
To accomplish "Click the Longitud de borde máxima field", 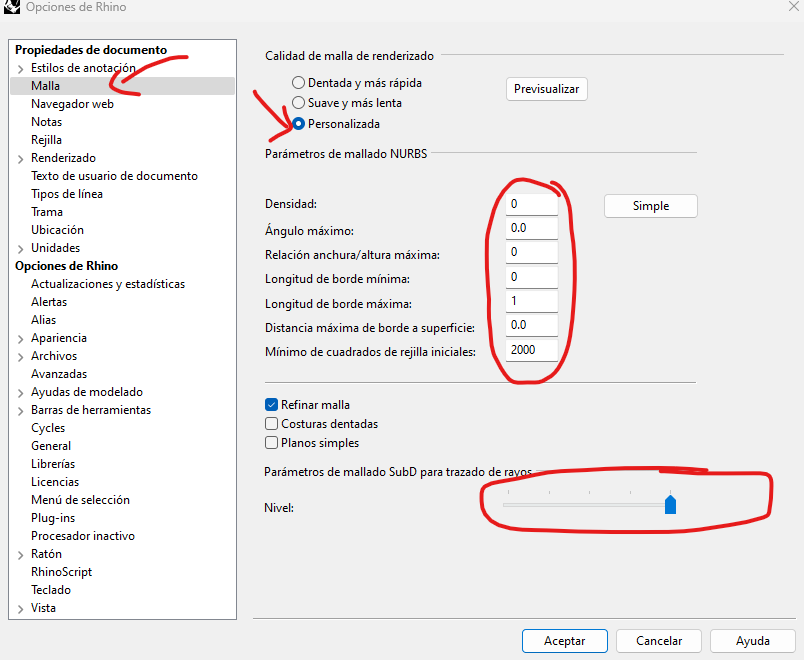I will click(532, 301).
